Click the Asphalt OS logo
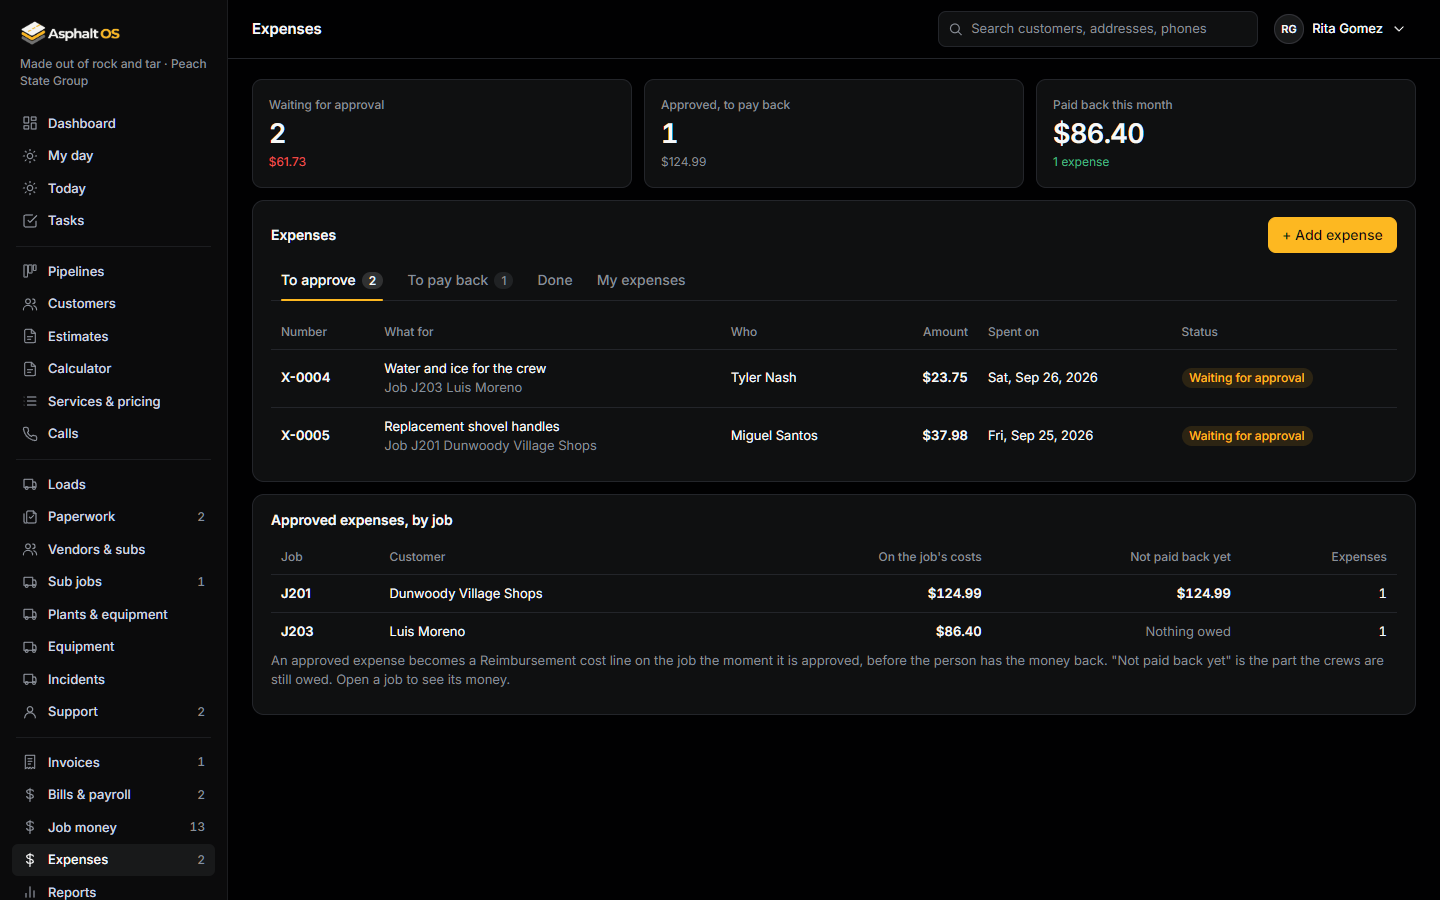 pyautogui.click(x=70, y=33)
